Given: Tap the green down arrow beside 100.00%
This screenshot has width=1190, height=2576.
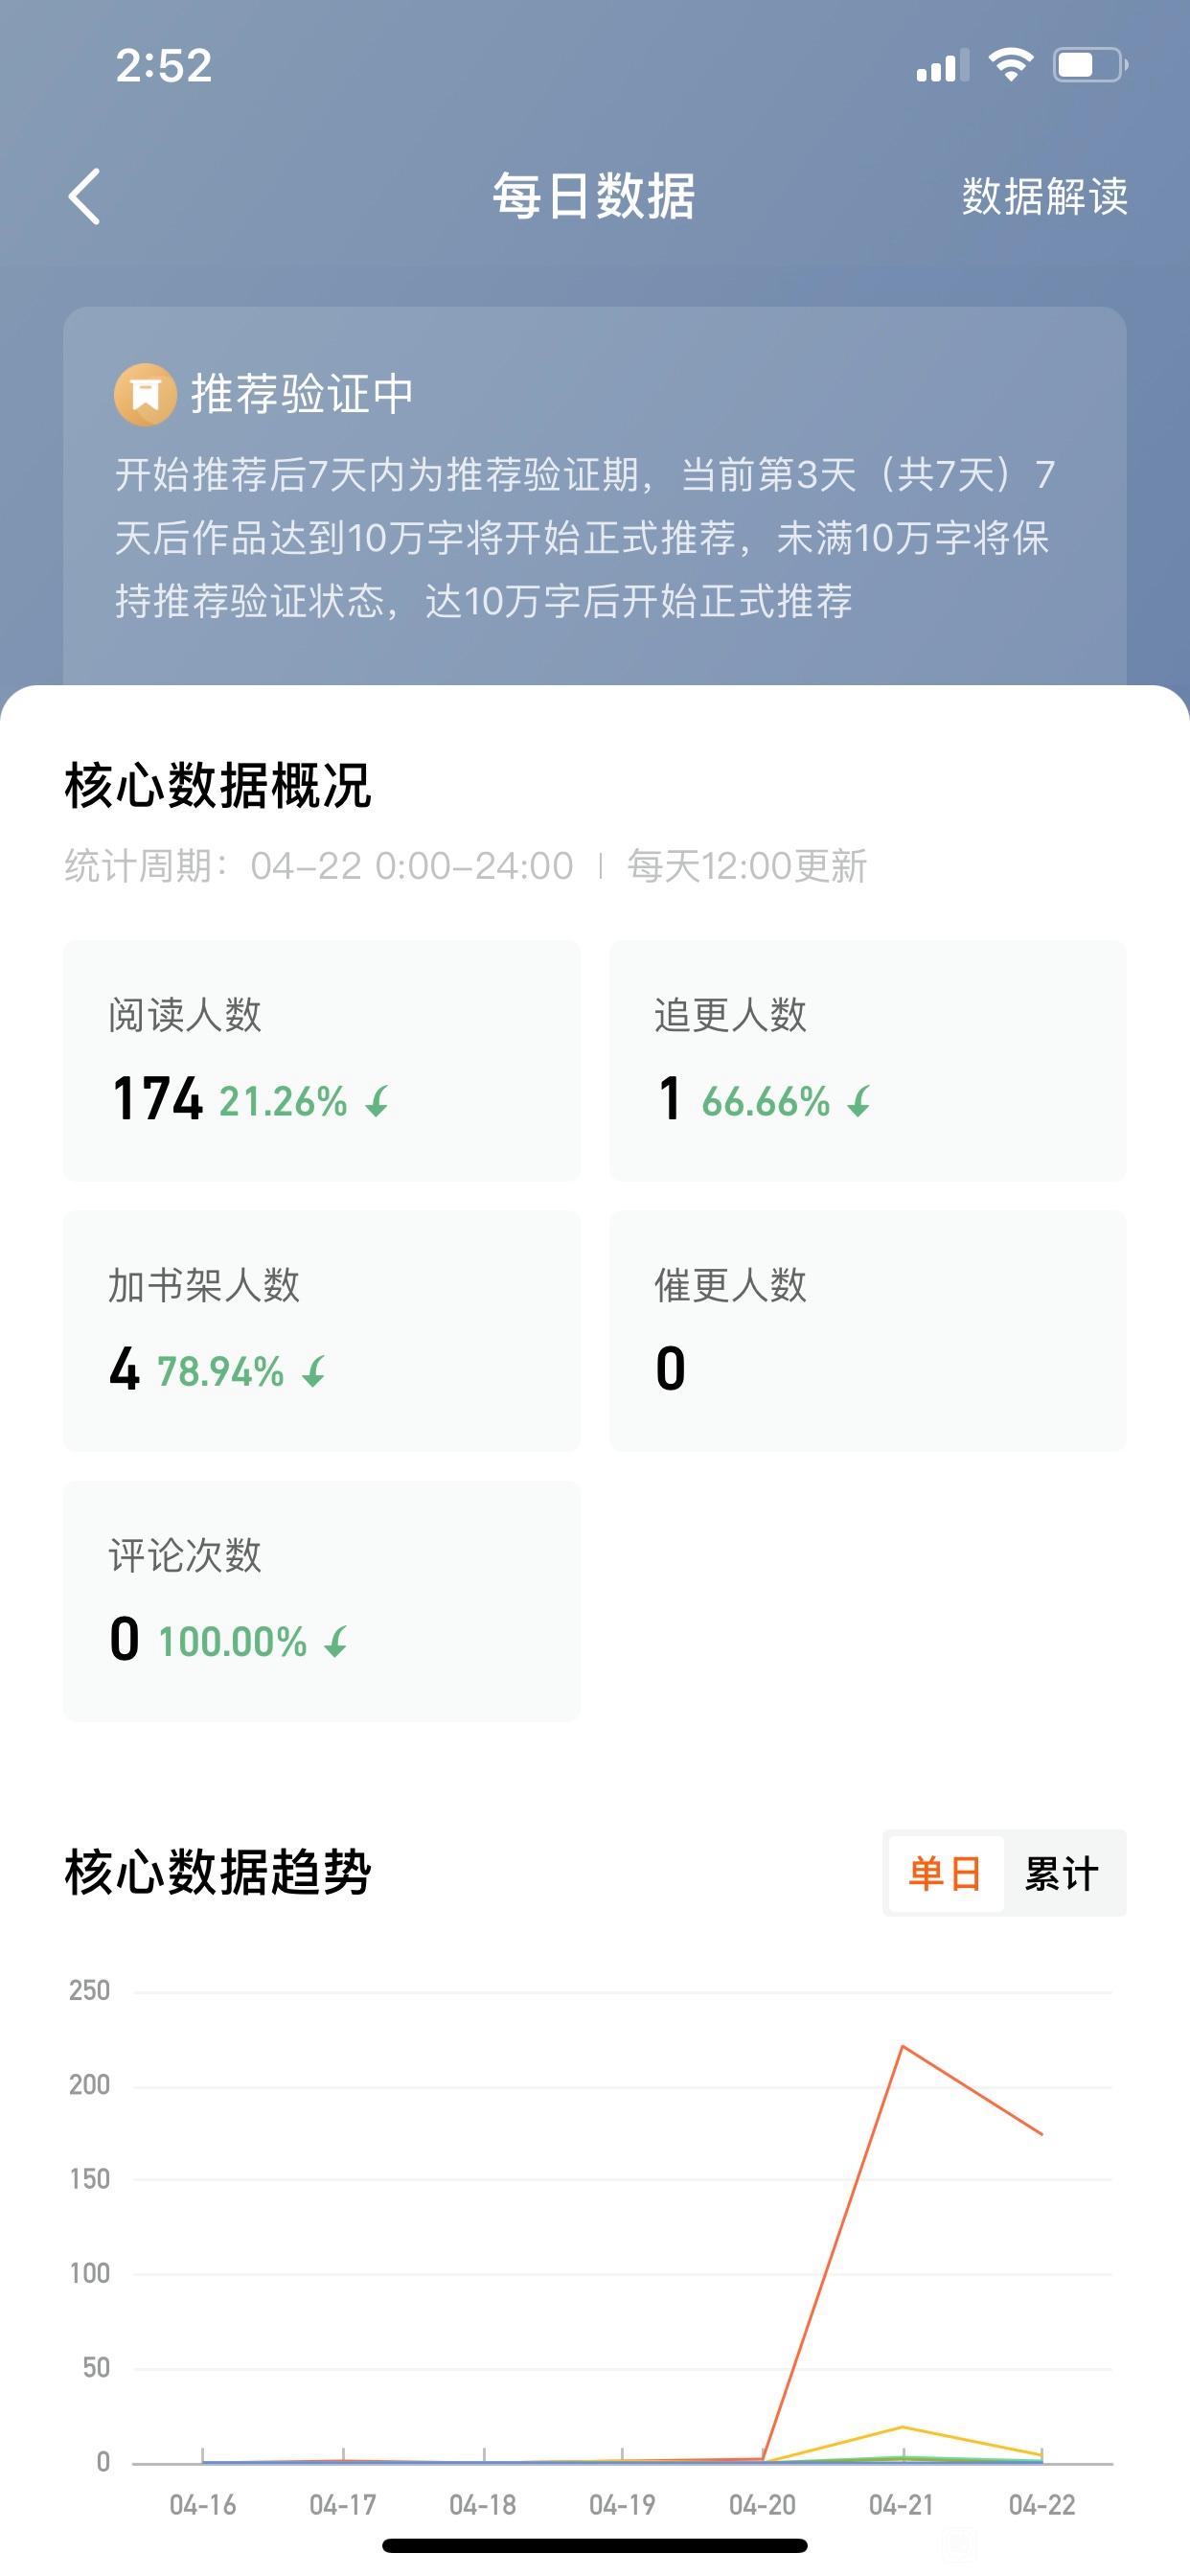Looking at the screenshot, I should (336, 1642).
